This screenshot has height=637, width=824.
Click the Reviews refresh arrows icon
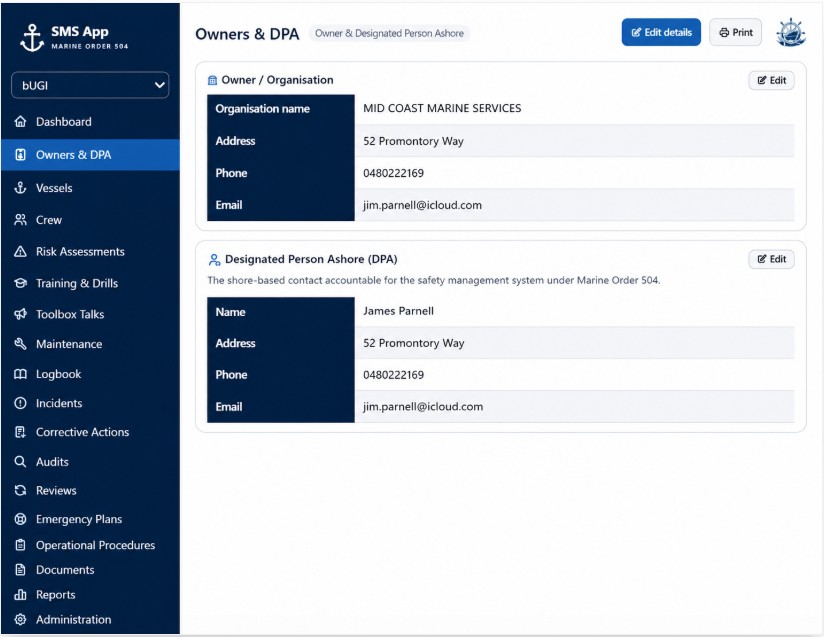coord(20,490)
